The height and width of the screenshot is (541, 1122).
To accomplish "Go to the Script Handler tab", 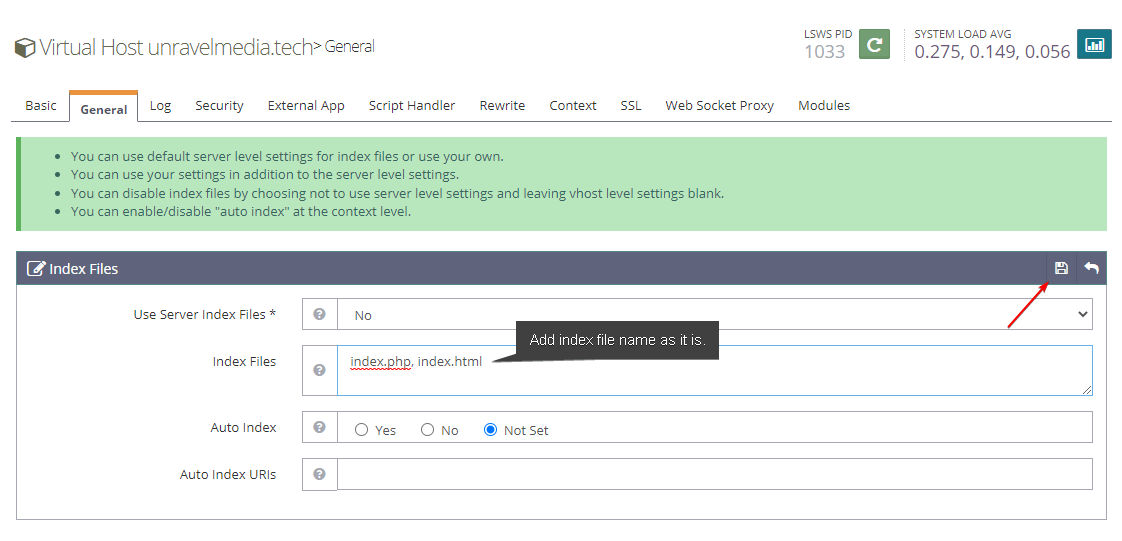I will click(x=411, y=105).
